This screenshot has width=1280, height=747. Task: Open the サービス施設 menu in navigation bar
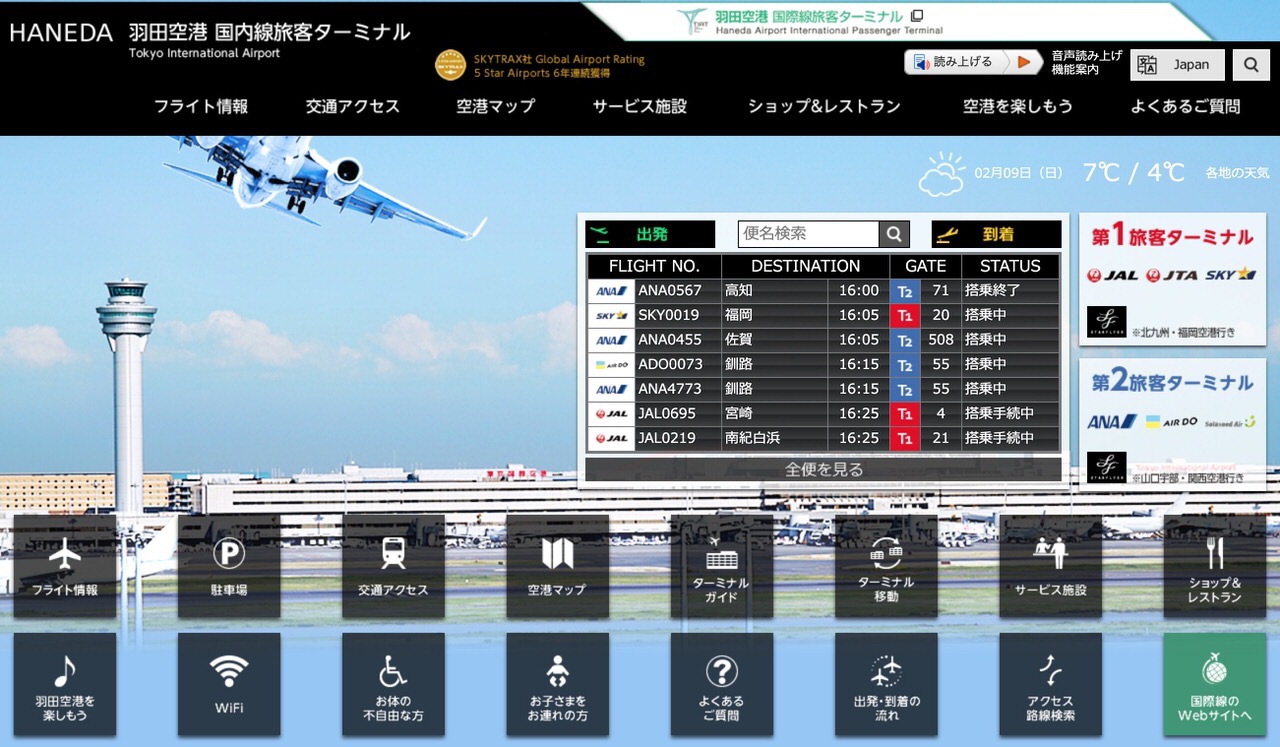coord(640,106)
